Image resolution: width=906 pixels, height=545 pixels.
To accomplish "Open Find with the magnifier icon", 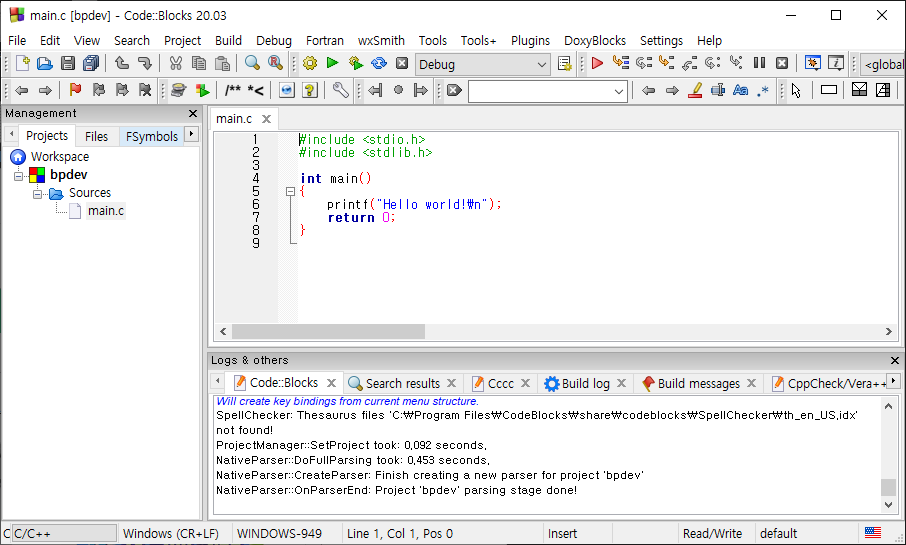I will point(252,63).
